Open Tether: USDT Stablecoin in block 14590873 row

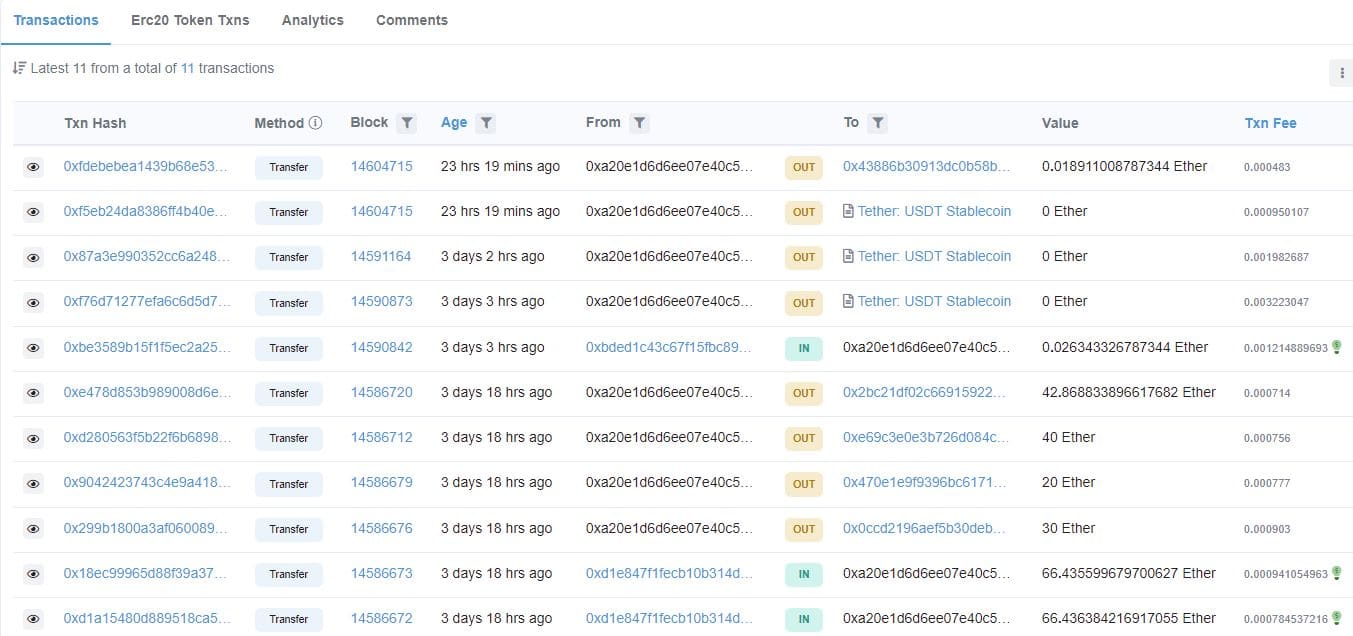point(934,301)
